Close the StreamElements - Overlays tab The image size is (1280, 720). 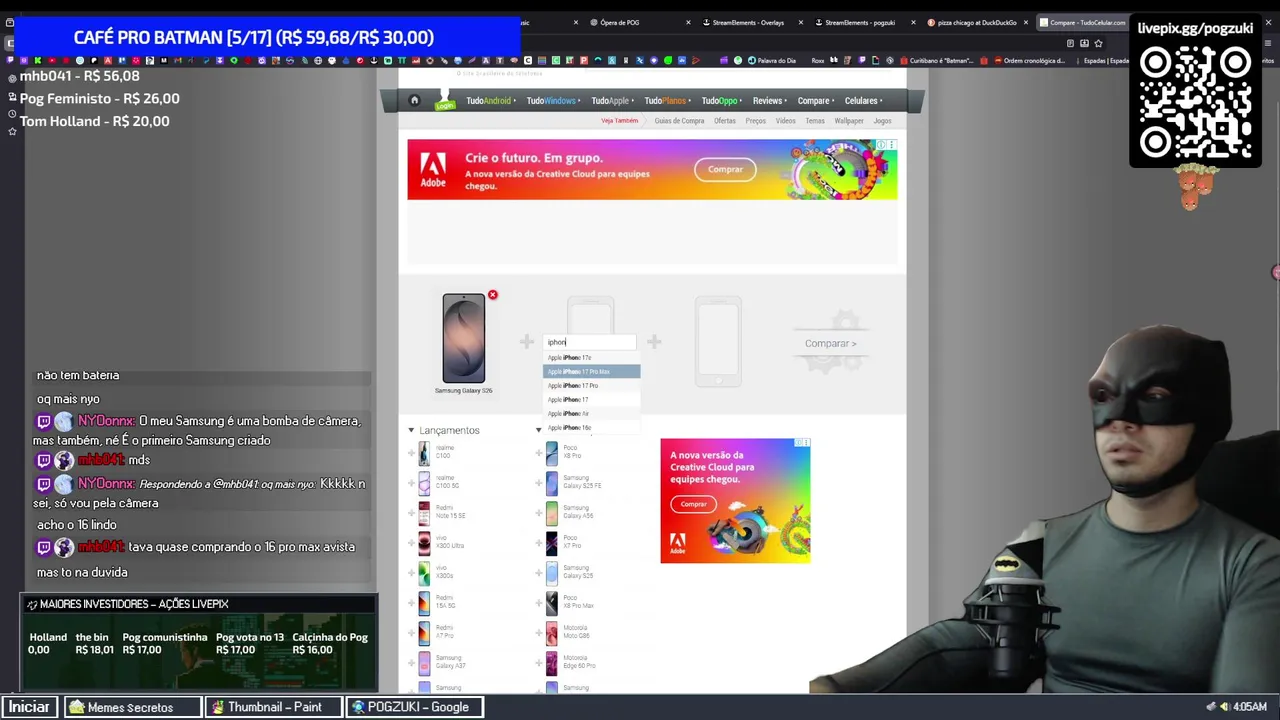(x=801, y=22)
